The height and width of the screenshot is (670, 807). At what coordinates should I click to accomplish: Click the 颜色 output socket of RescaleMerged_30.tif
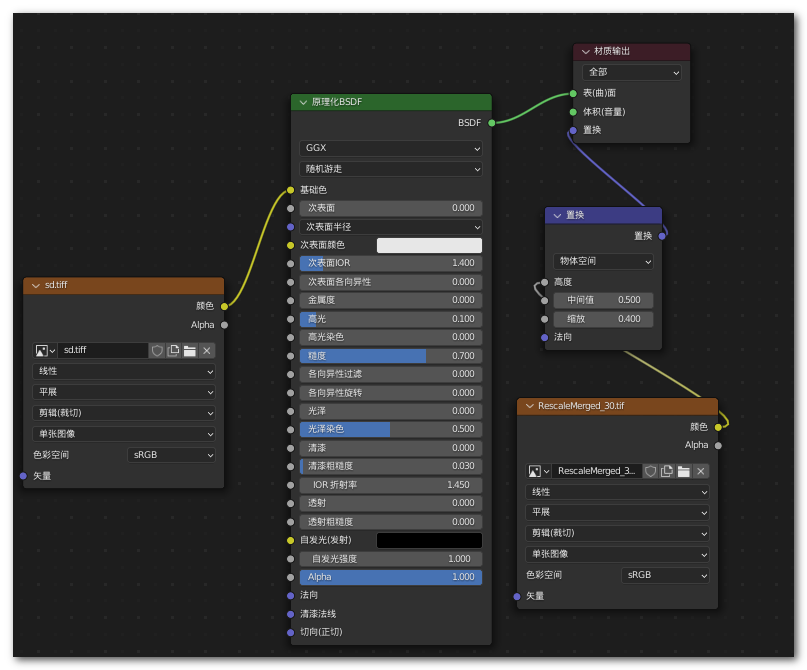718,427
